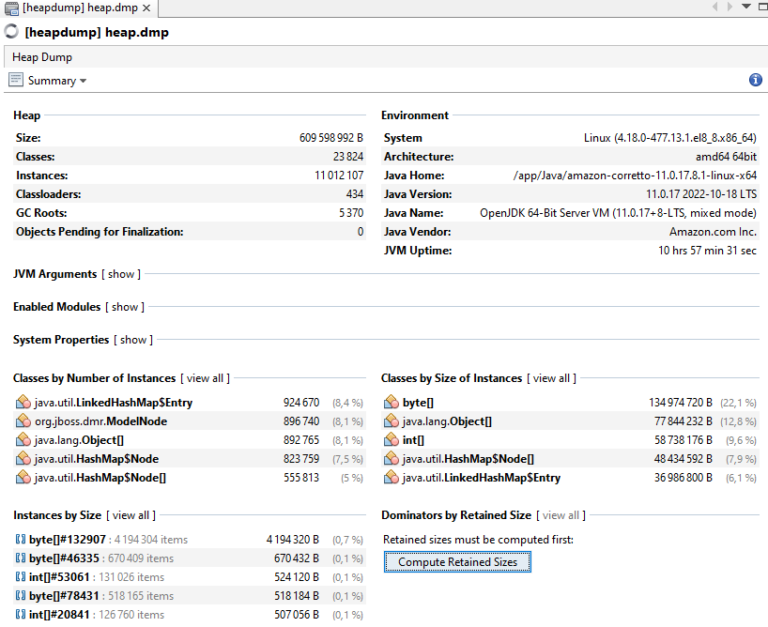Click the blue information icon
This screenshot has width=768, height=627.
point(755,80)
